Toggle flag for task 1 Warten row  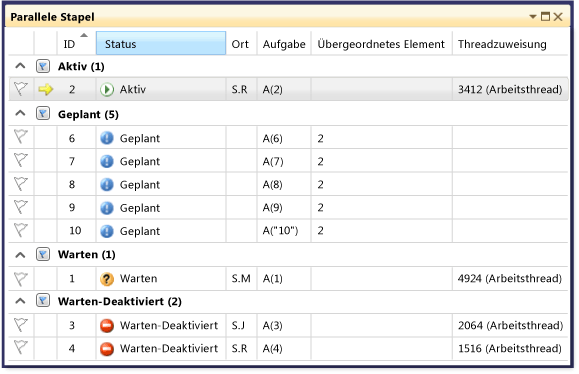(x=21, y=279)
